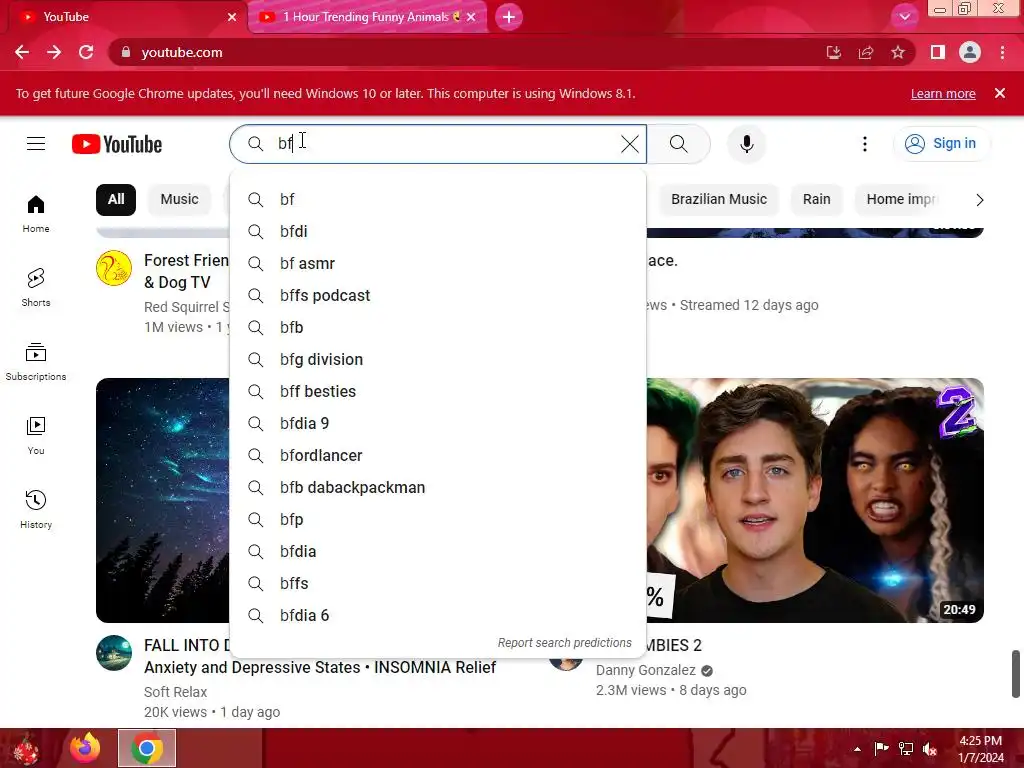Click into the YouTube search field
This screenshot has height=768, width=1024.
tap(438, 144)
